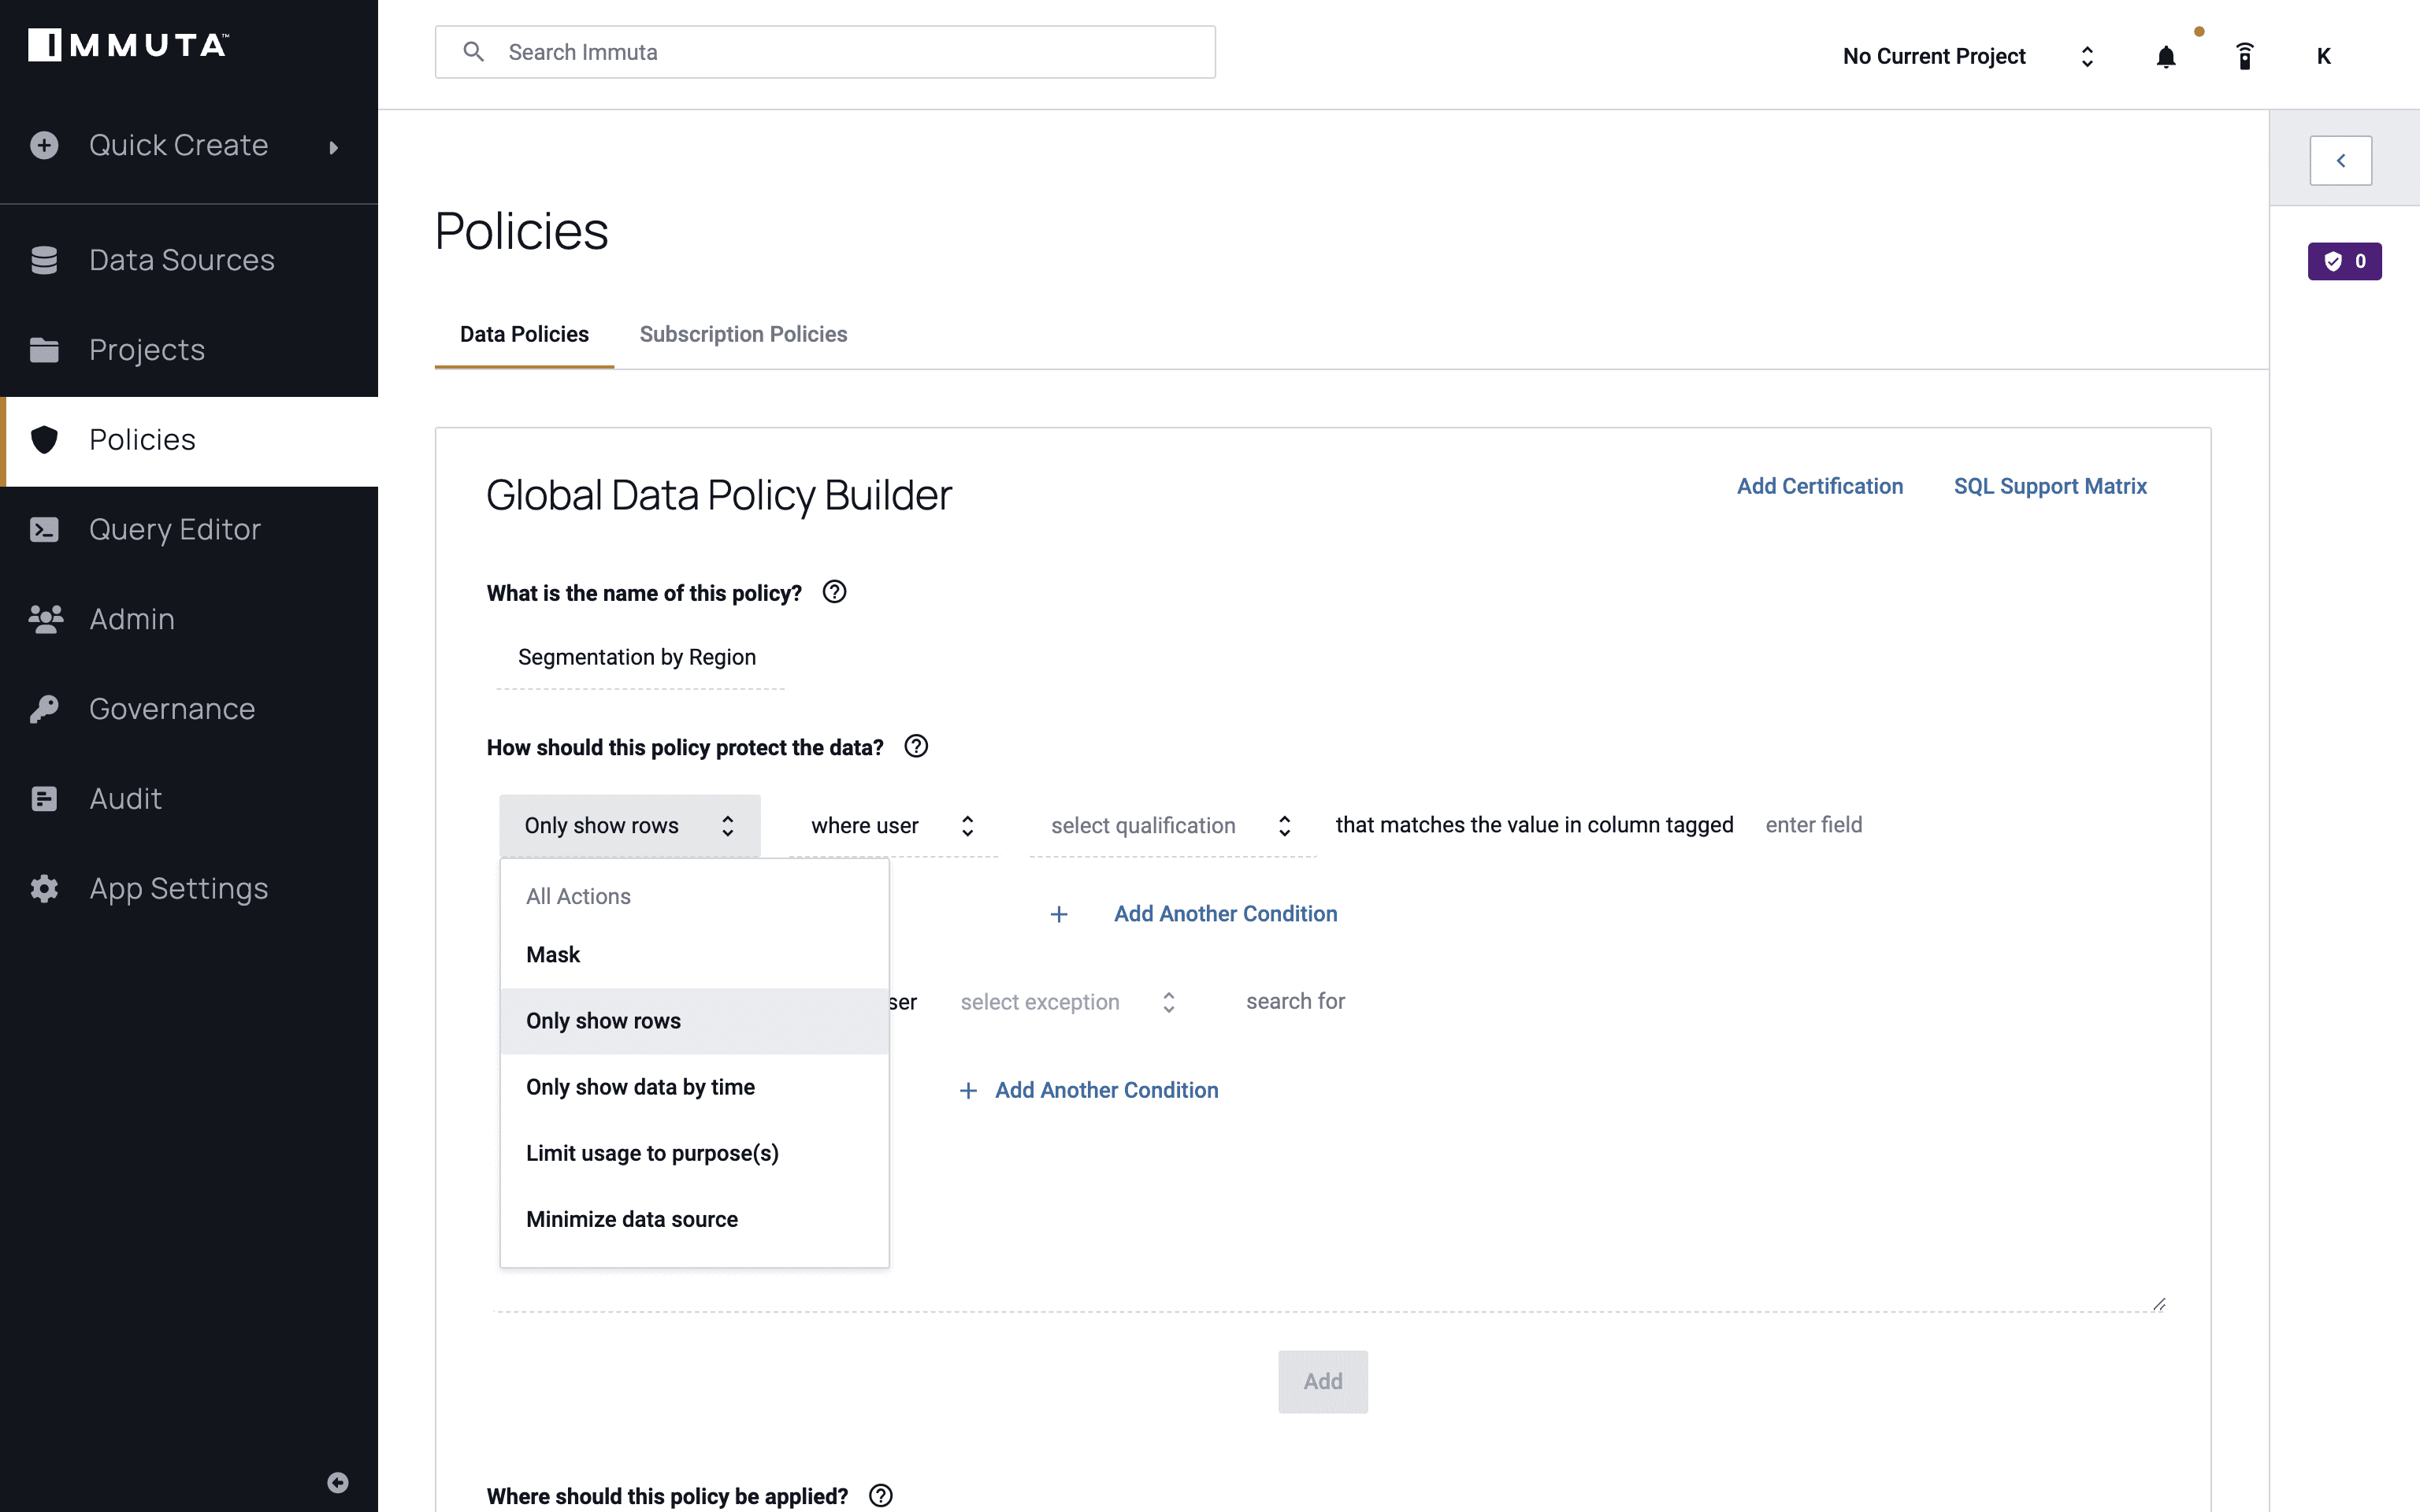2420x1512 pixels.
Task: Open Quick Create menu
Action: [x=189, y=146]
